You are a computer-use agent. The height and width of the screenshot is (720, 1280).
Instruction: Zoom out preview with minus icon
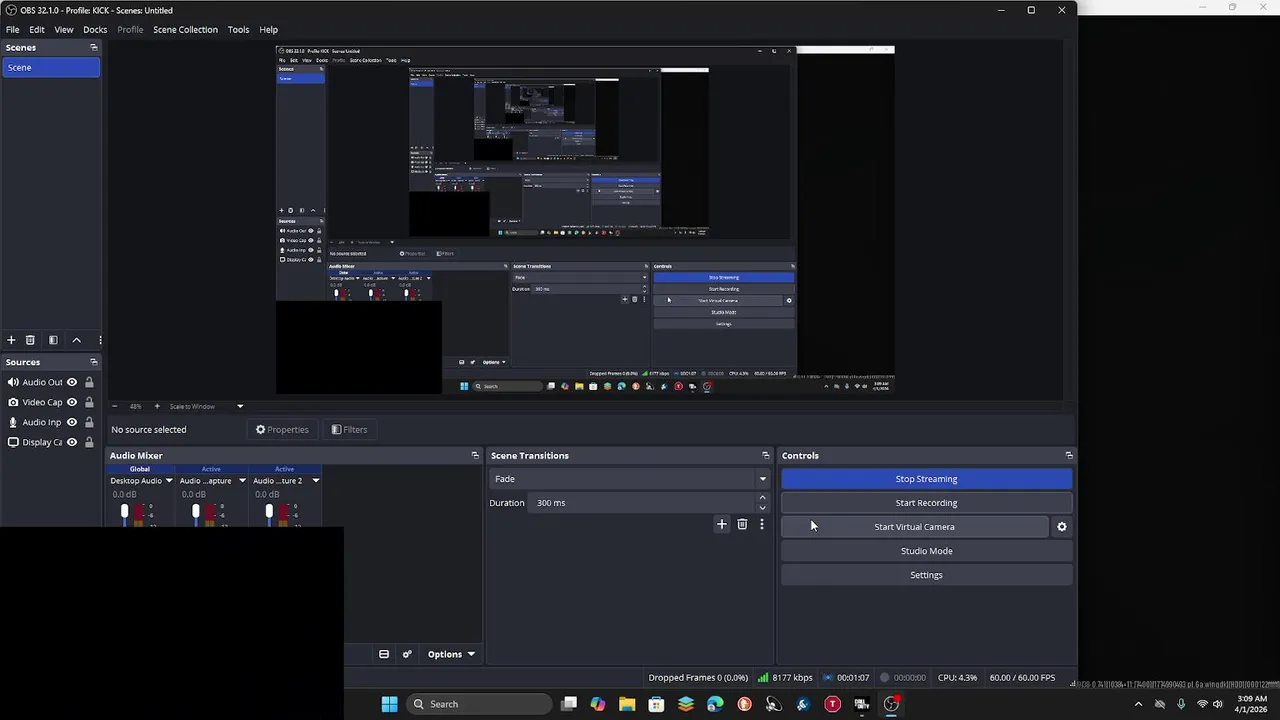click(x=114, y=406)
